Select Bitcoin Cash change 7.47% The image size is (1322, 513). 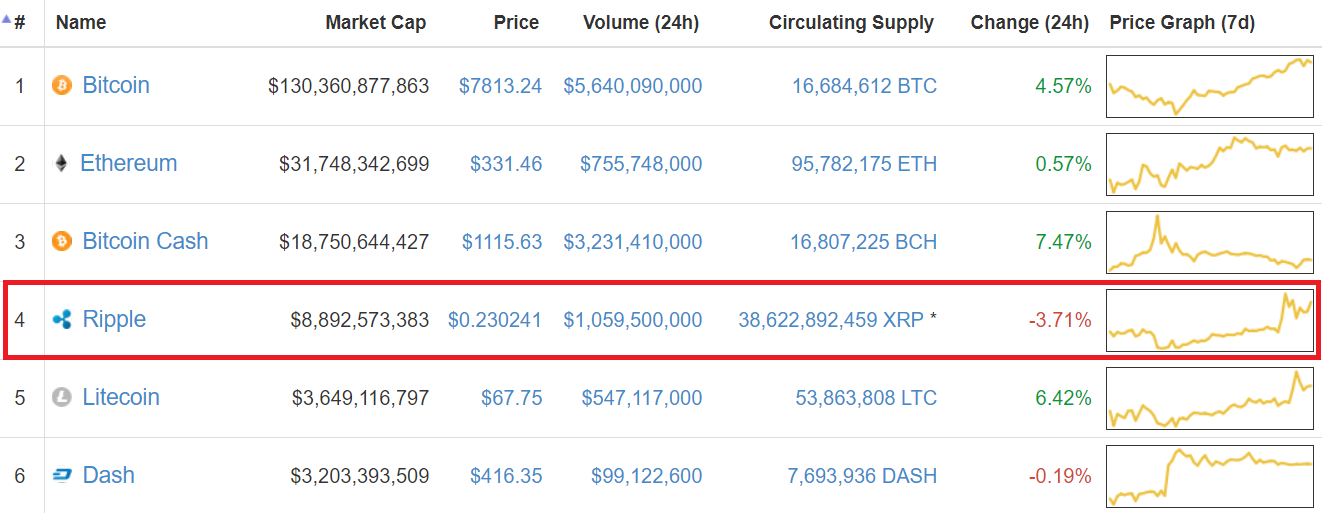(1063, 242)
